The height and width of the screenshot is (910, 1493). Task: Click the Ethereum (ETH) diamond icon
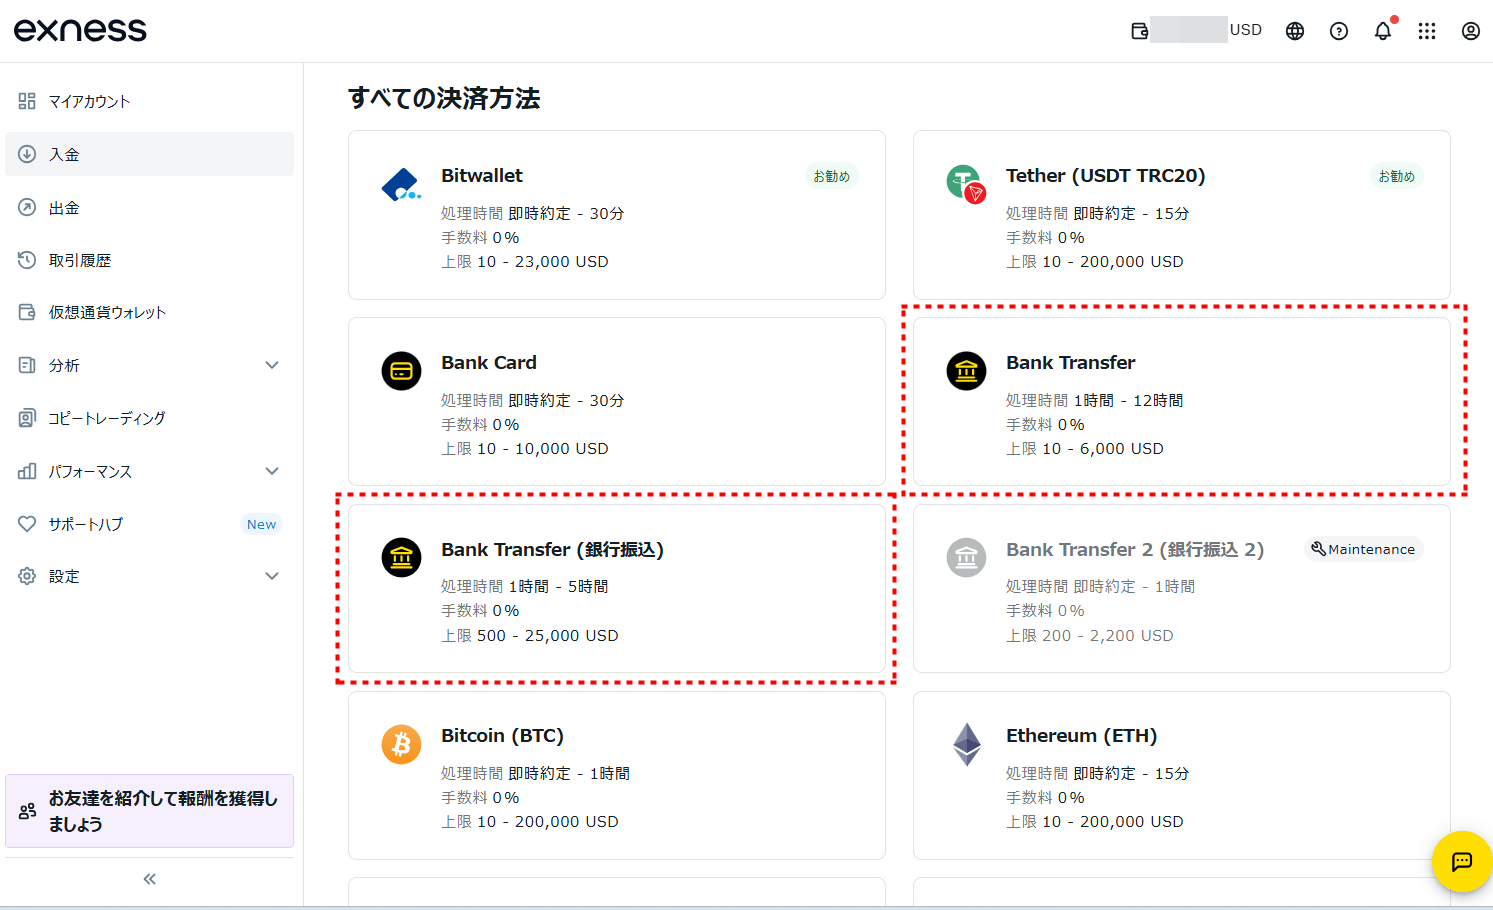[966, 744]
